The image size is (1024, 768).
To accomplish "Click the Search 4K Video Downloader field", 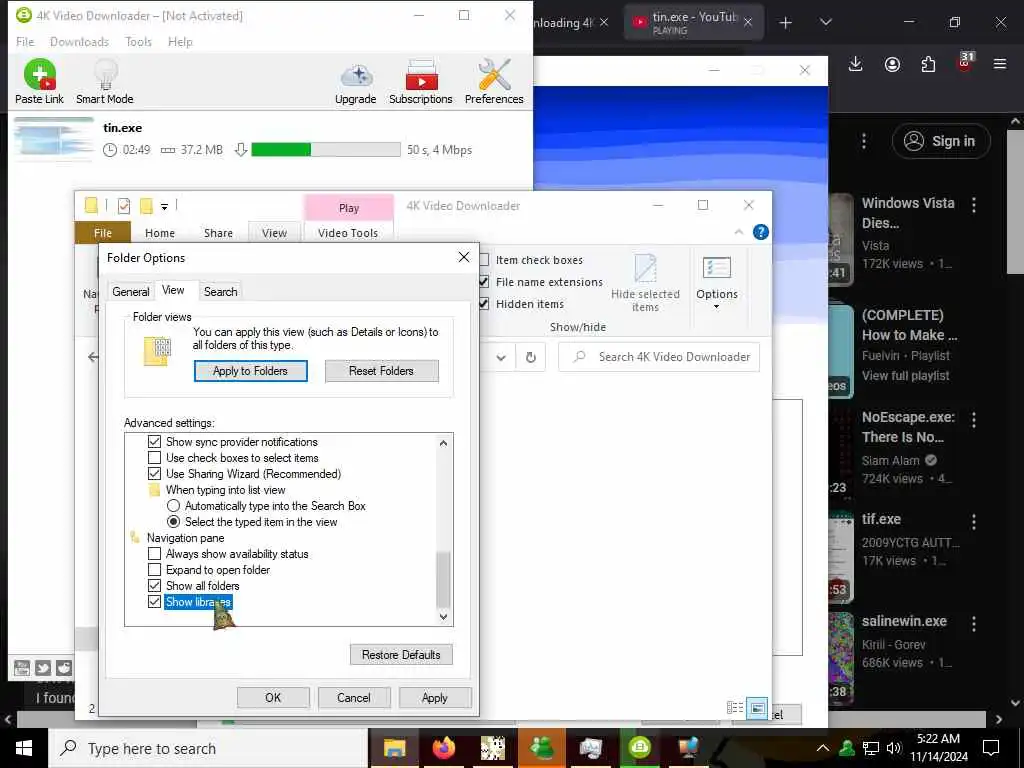I will click(x=660, y=357).
